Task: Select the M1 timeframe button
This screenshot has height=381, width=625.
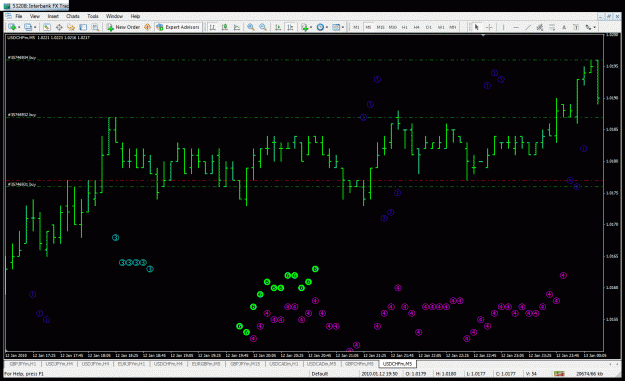Action: pyautogui.click(x=356, y=27)
